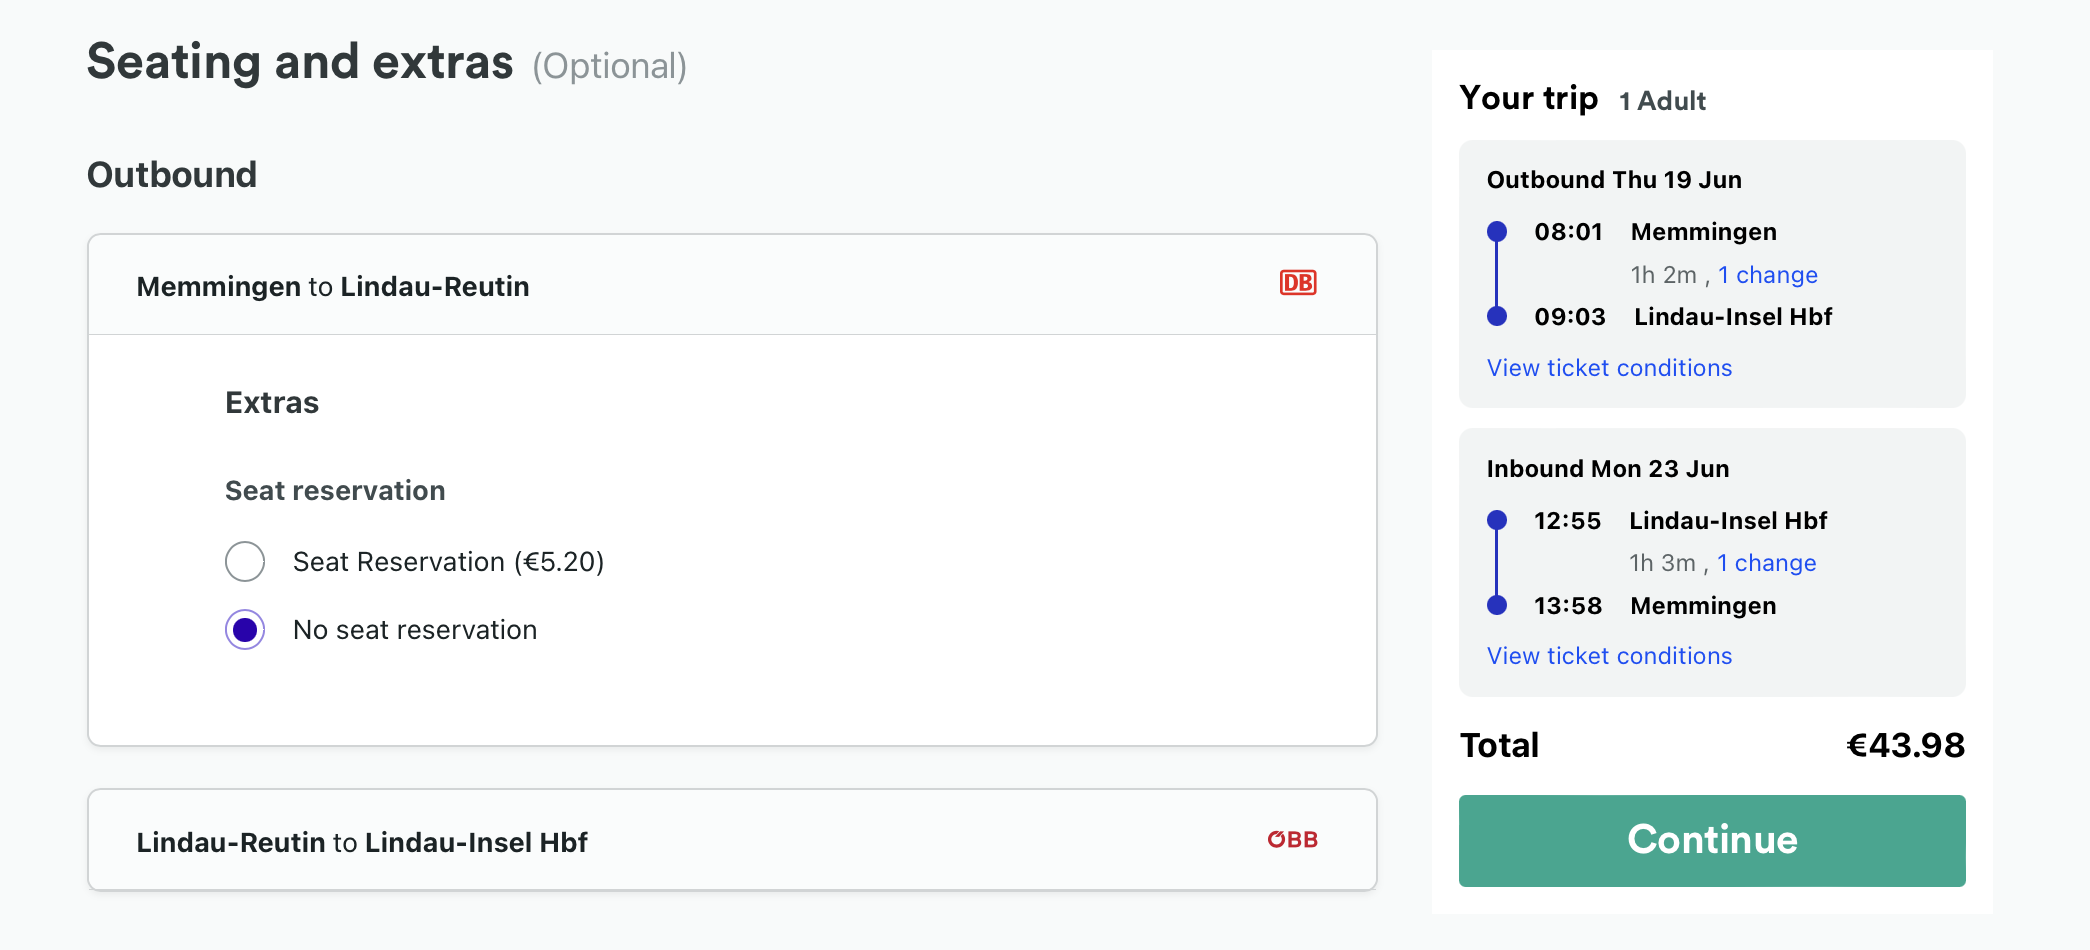
Task: Click the DB railway logo icon
Action: coord(1298,283)
